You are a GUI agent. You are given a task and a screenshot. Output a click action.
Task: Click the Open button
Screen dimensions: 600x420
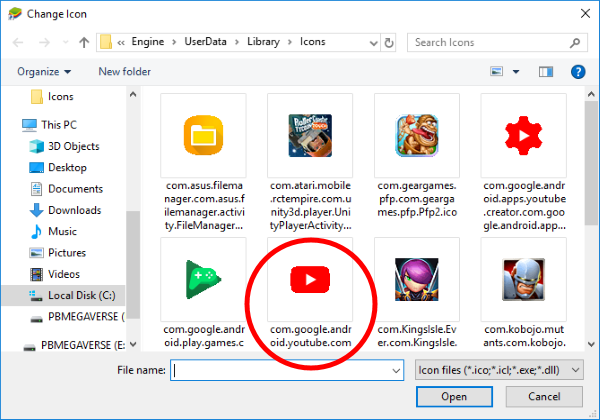(x=454, y=397)
